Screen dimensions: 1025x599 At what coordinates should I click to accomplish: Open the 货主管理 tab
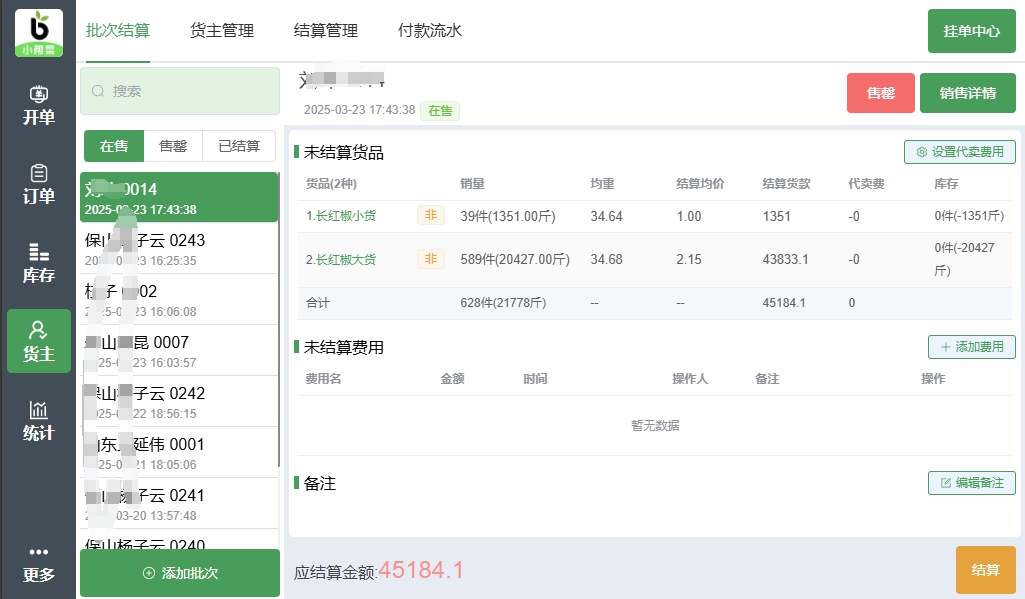click(x=221, y=31)
